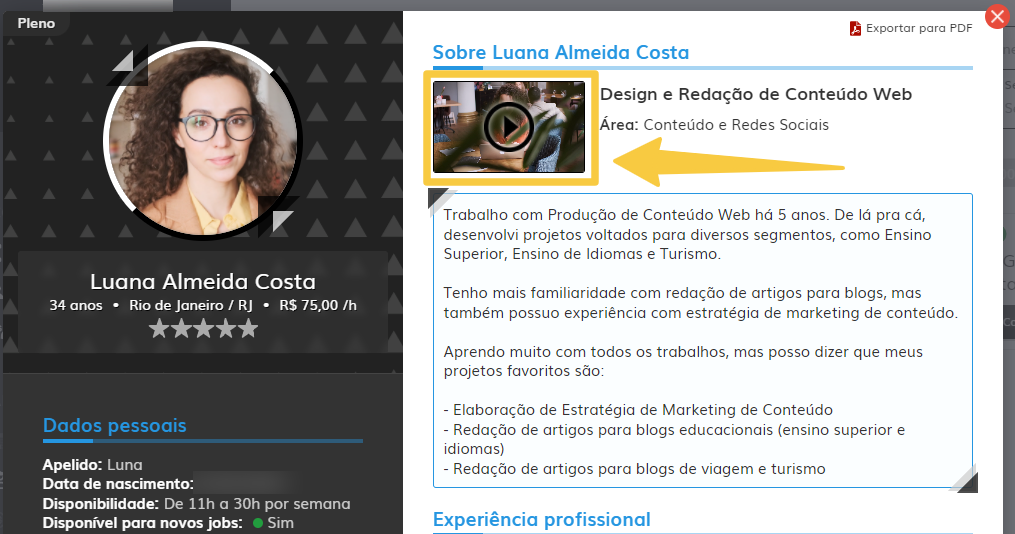Click the Trabalho com Produção de Conteúdo paragraph

tap(687, 234)
